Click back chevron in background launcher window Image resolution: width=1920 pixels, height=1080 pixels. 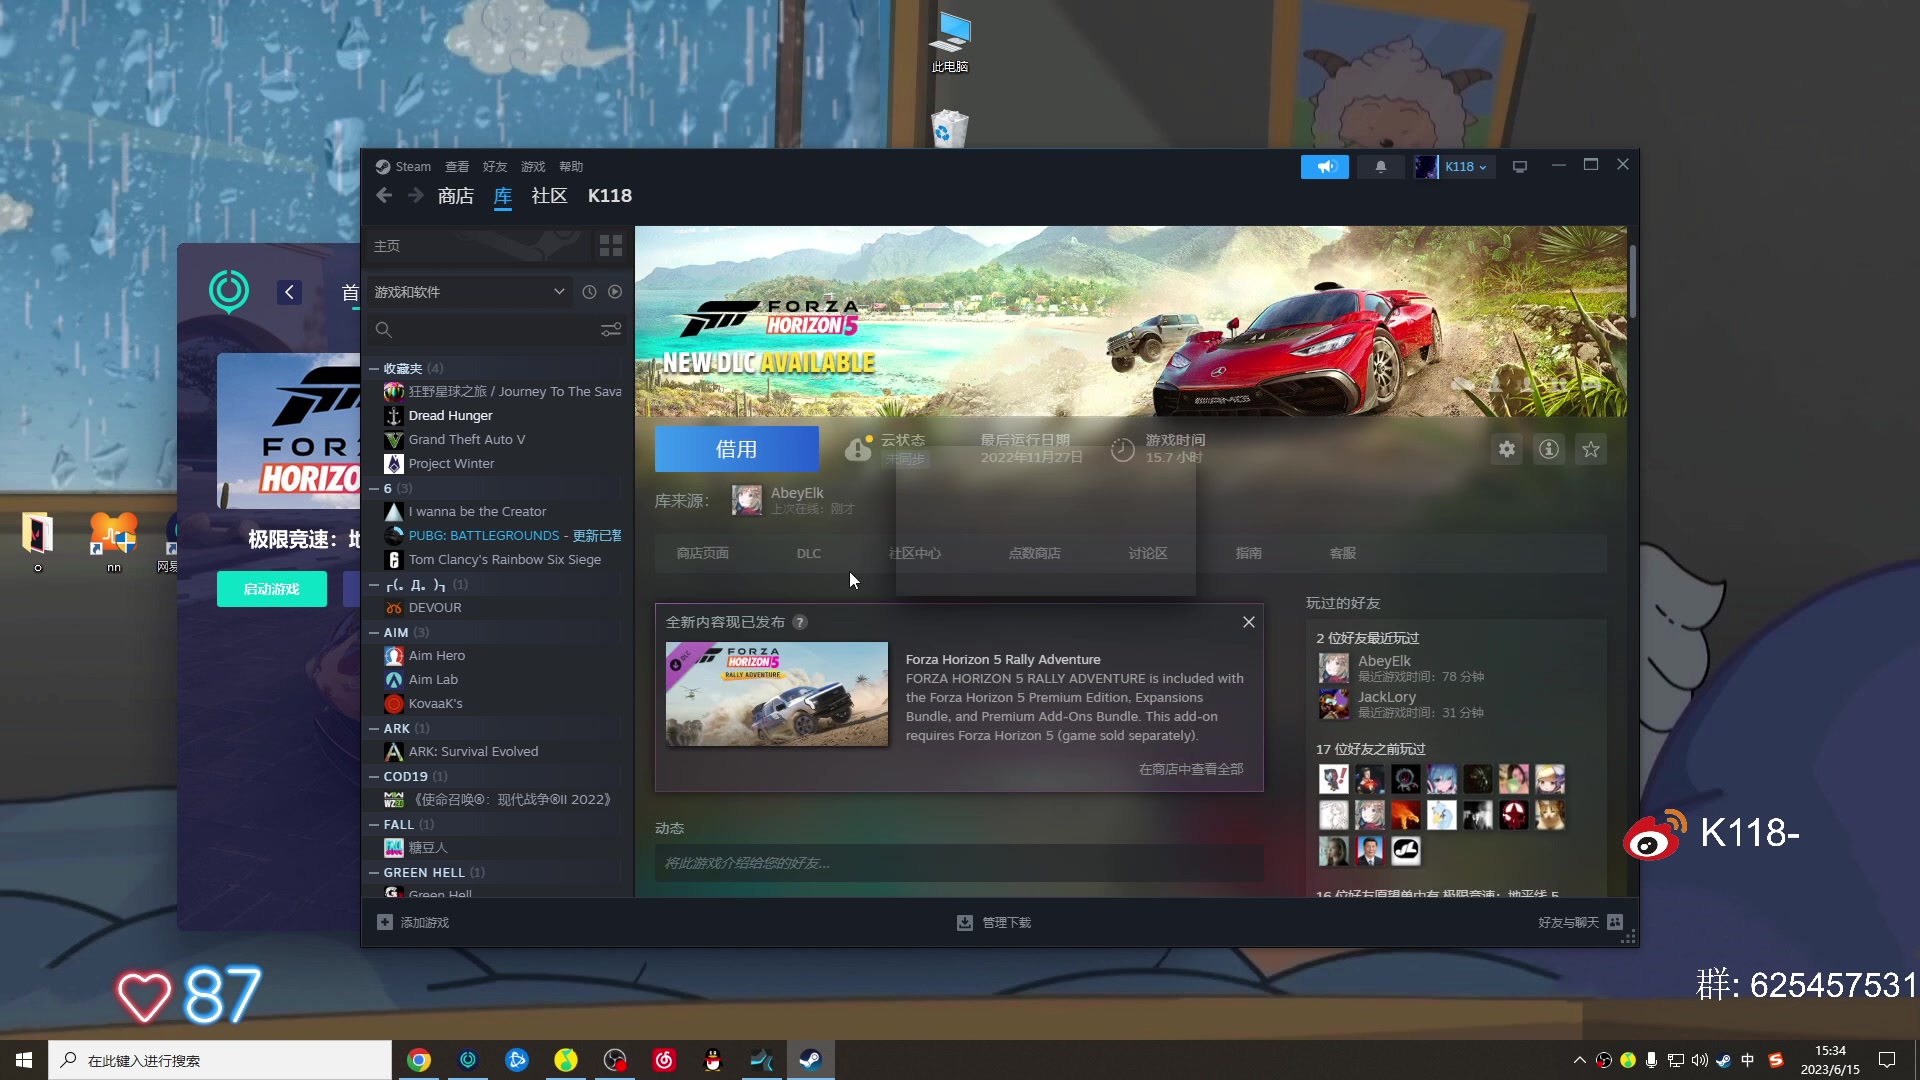(289, 292)
